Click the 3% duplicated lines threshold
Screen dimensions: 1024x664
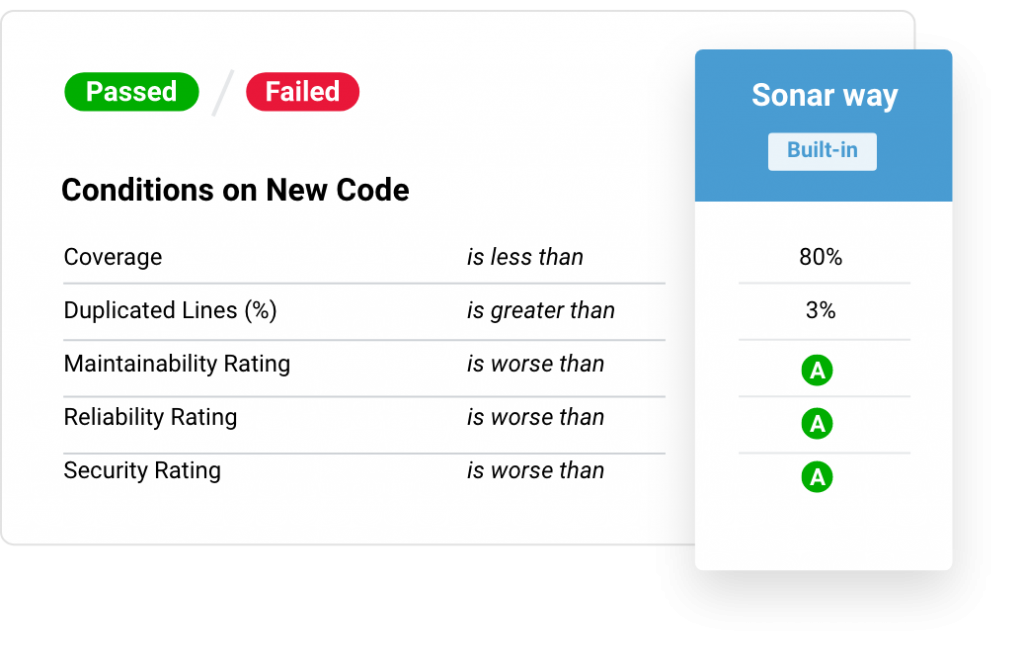click(x=820, y=310)
